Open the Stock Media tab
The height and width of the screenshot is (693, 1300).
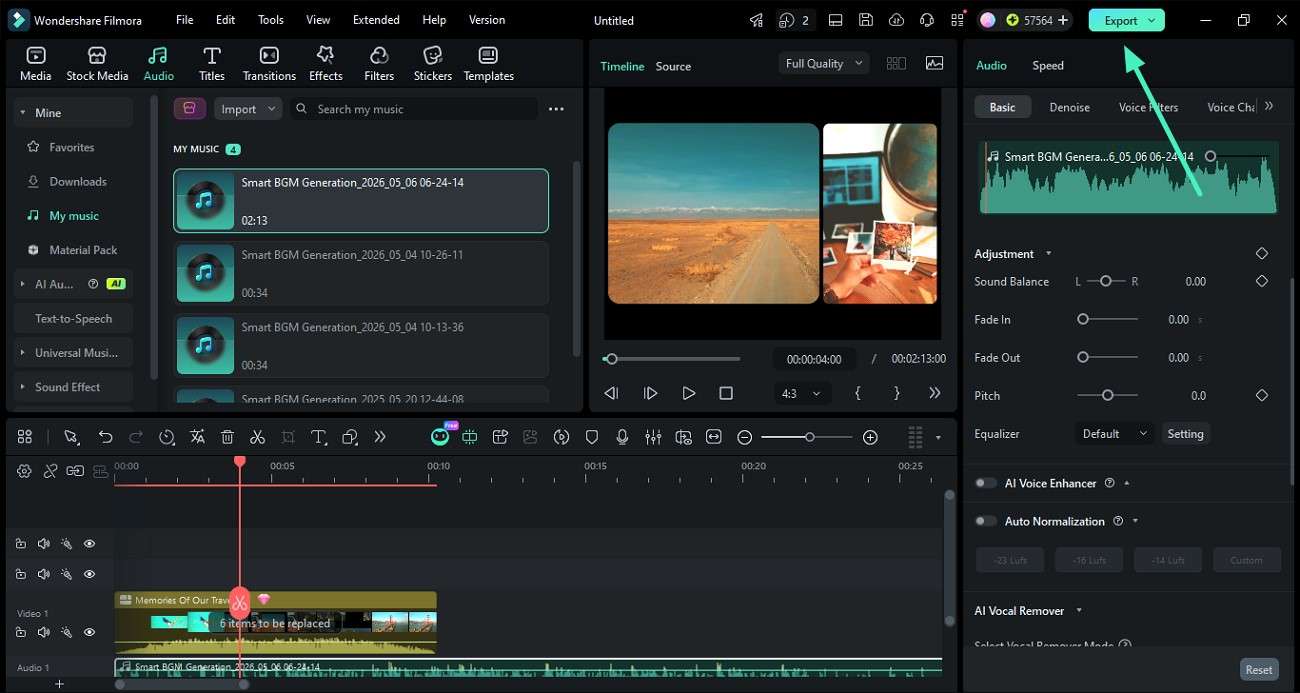(97, 64)
